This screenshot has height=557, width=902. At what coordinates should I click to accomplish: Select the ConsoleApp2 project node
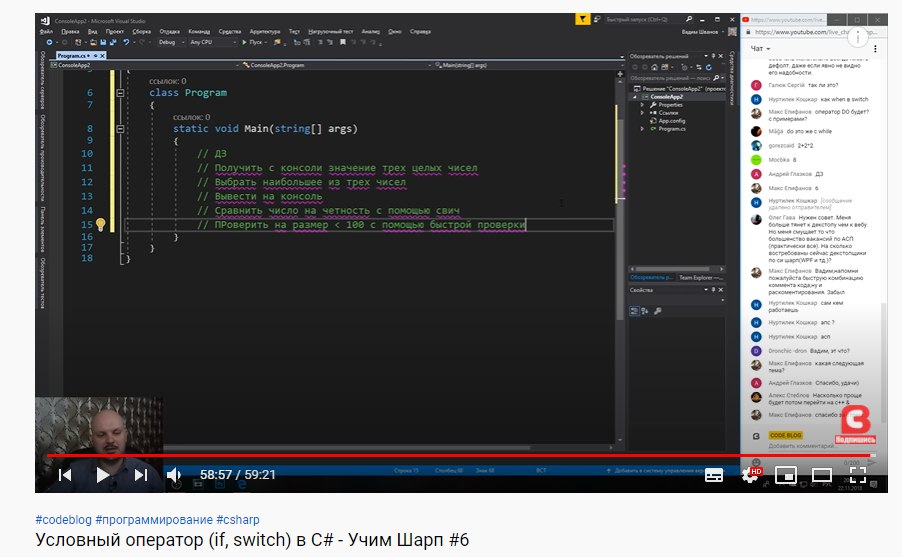click(667, 97)
